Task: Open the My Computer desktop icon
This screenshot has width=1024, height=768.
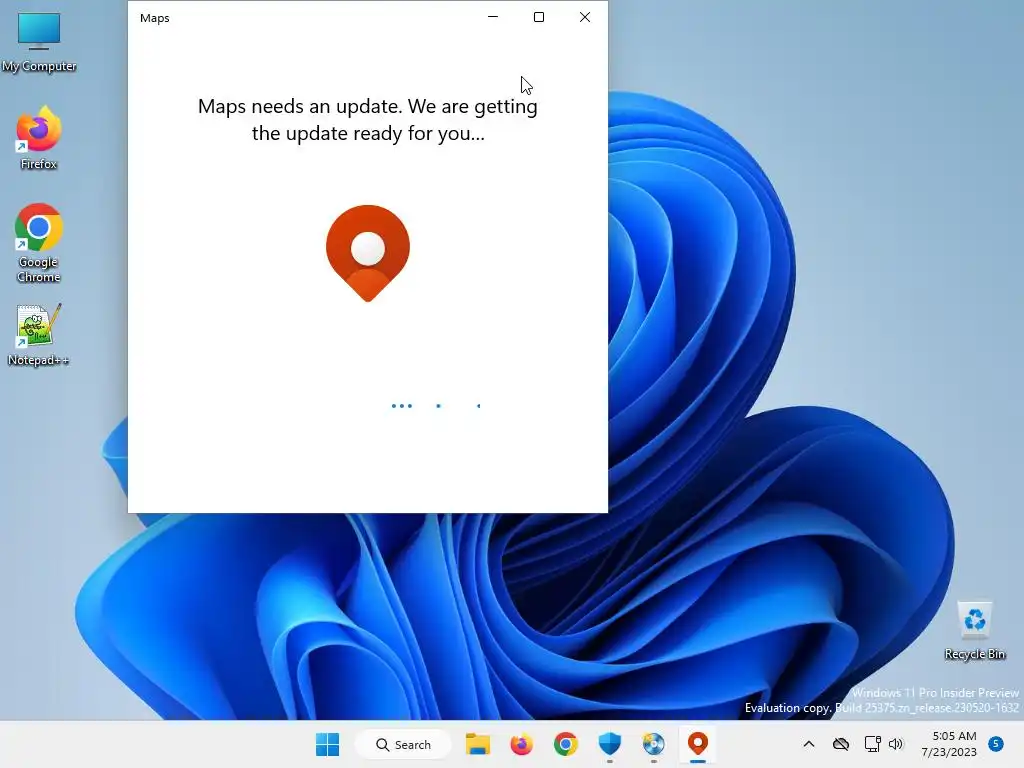Action: coord(39,42)
